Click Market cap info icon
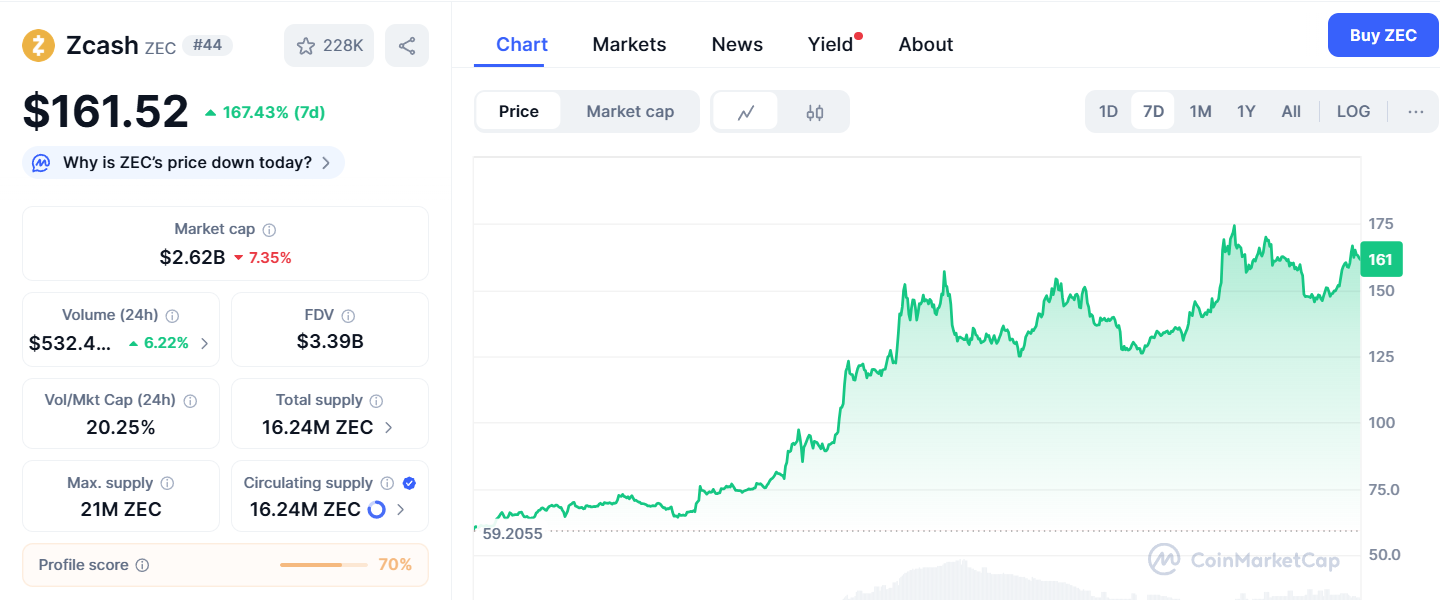1440x600 pixels. (269, 230)
